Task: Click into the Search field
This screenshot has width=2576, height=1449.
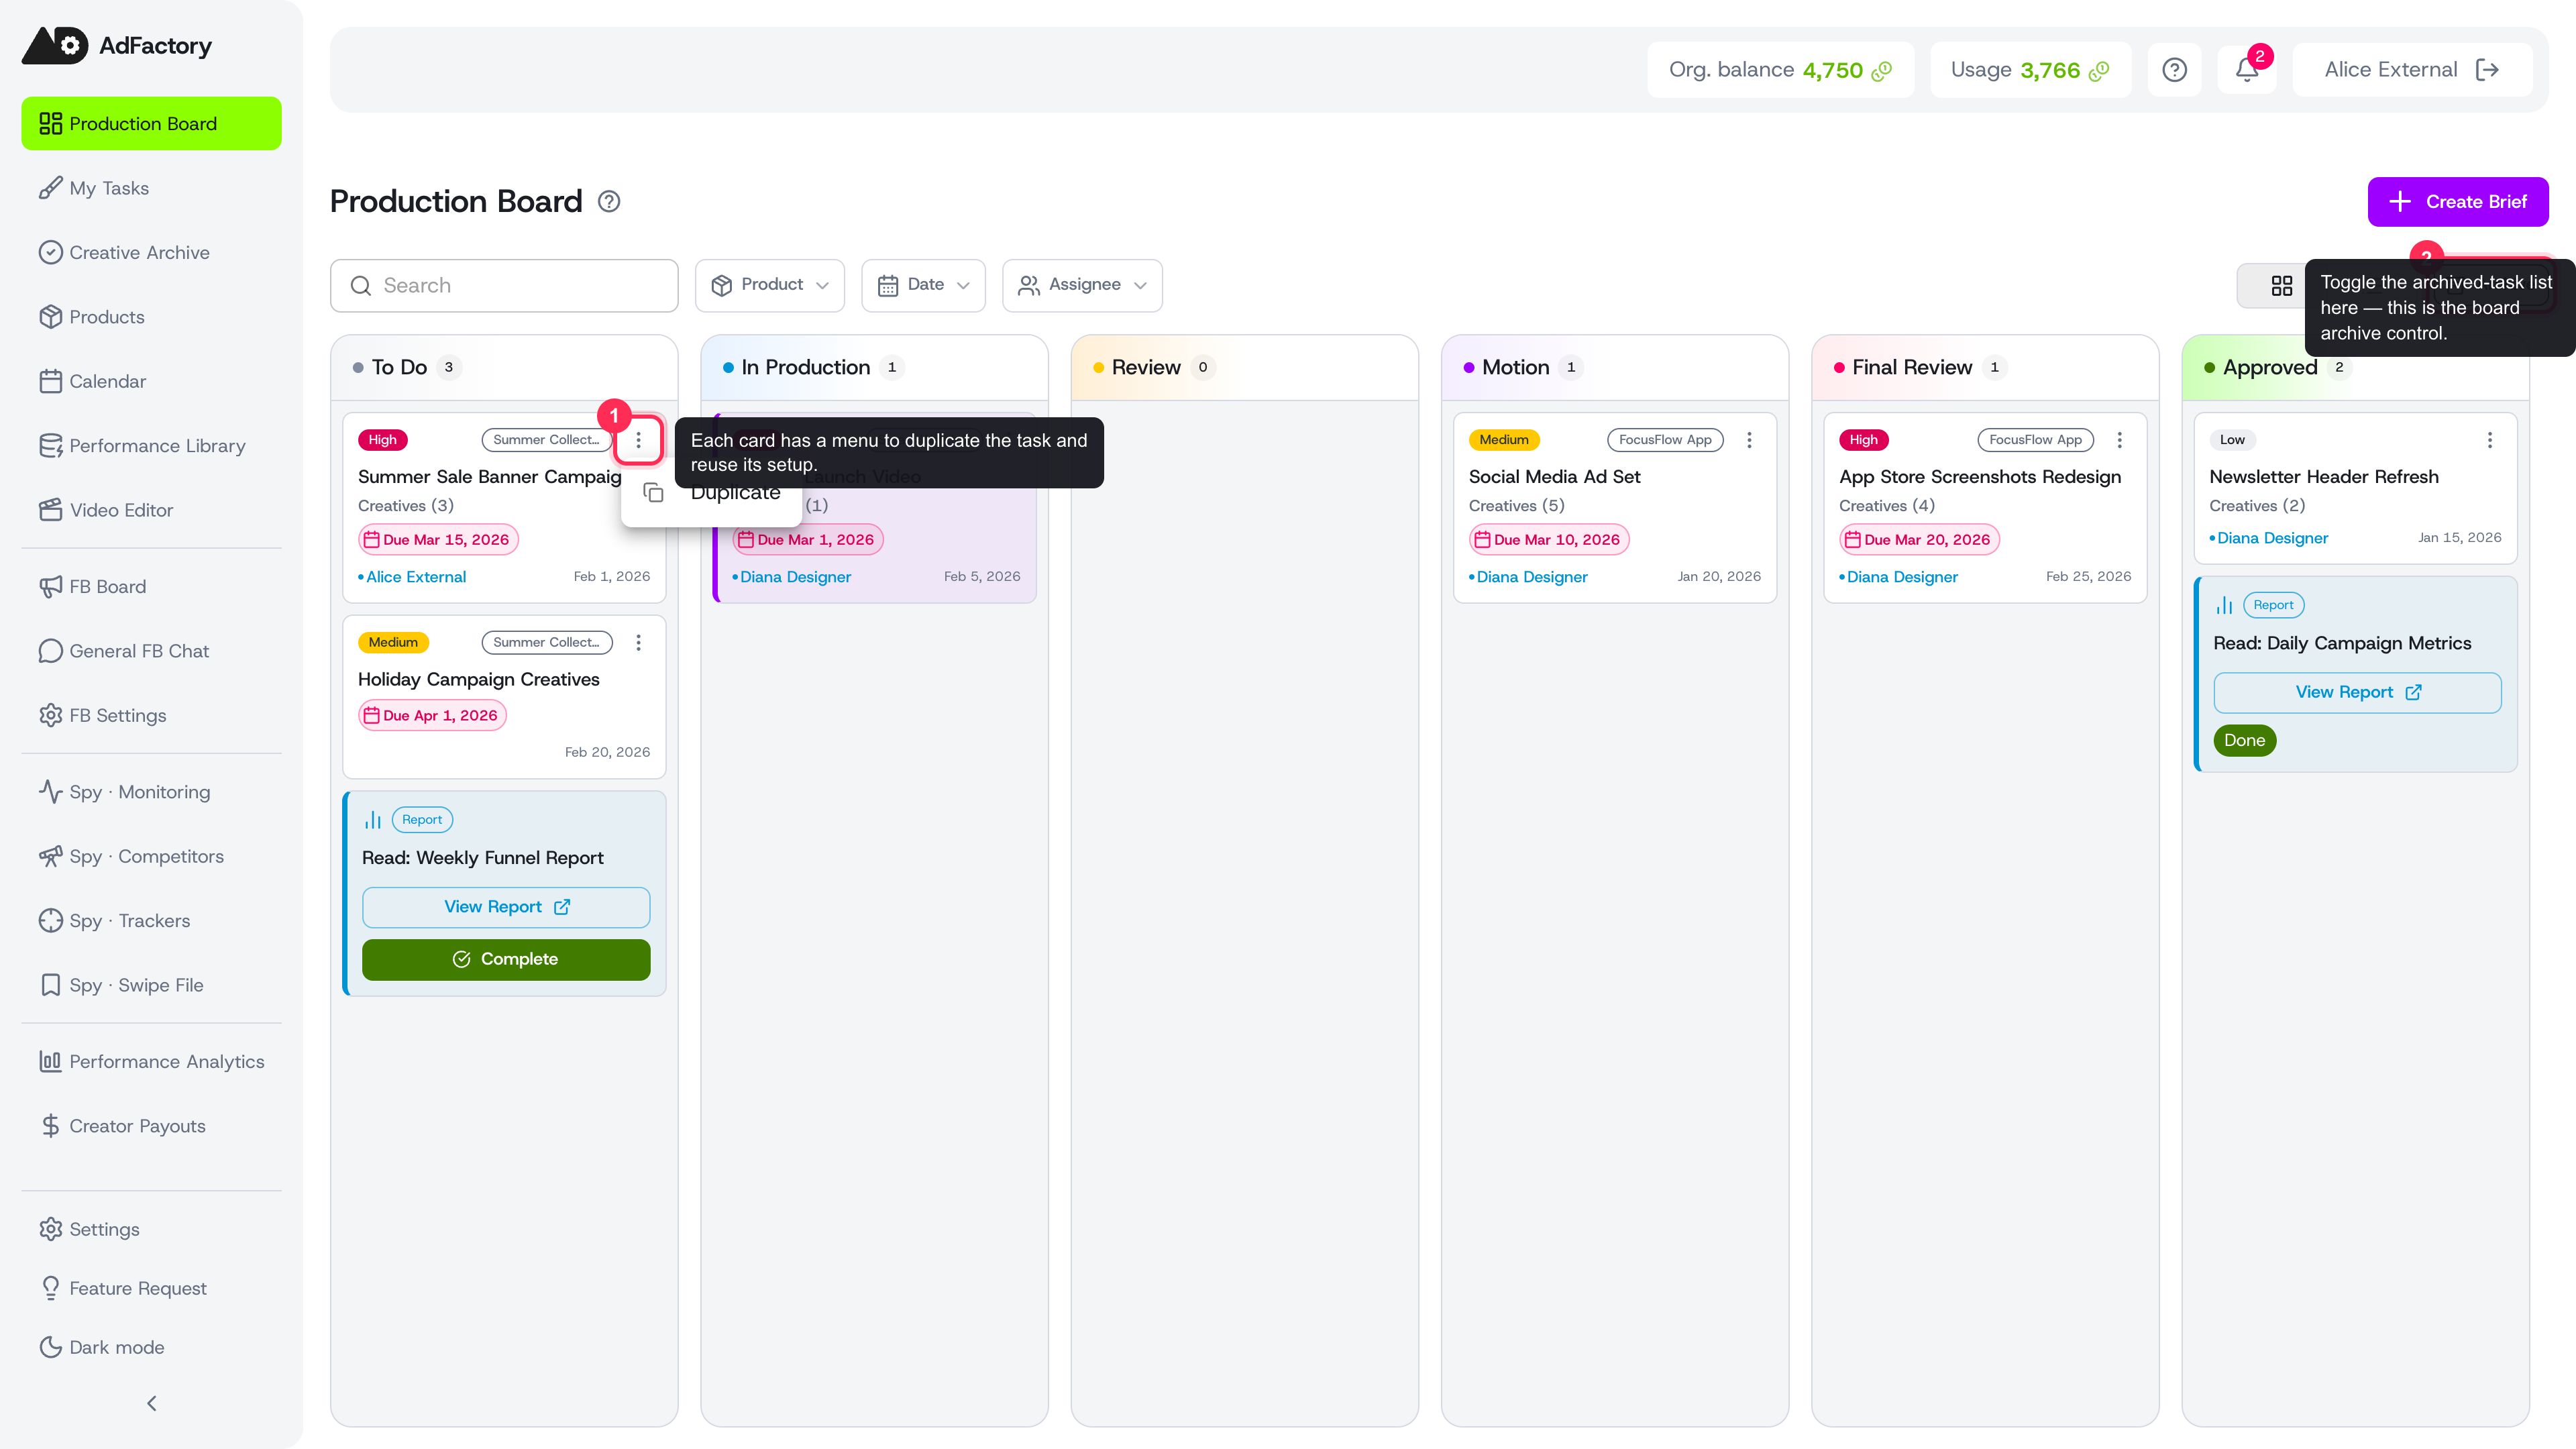Action: click(504, 286)
